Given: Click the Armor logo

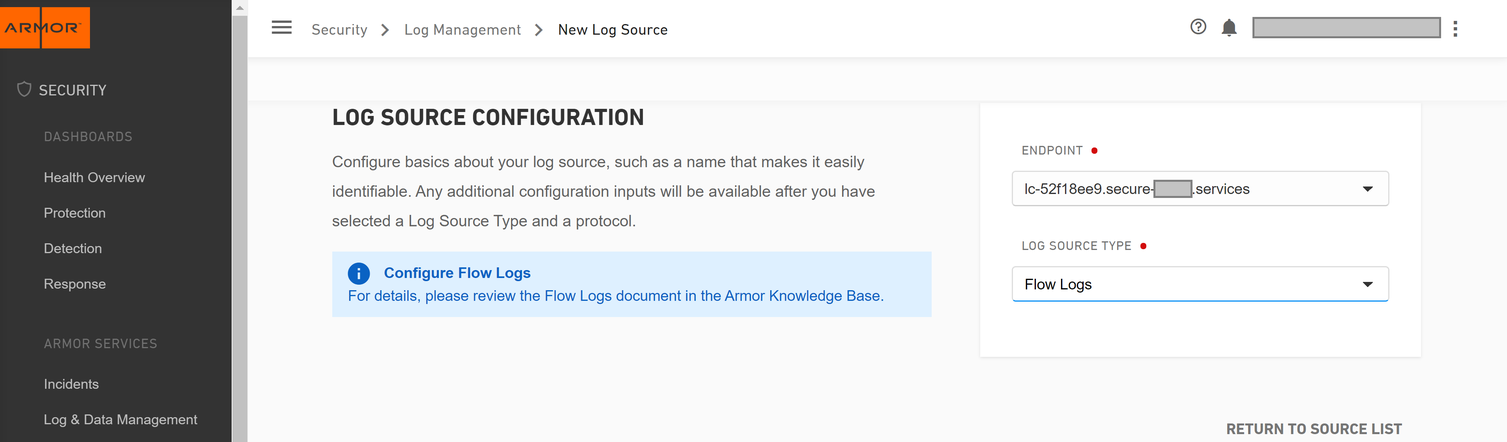Looking at the screenshot, I should 45,28.
